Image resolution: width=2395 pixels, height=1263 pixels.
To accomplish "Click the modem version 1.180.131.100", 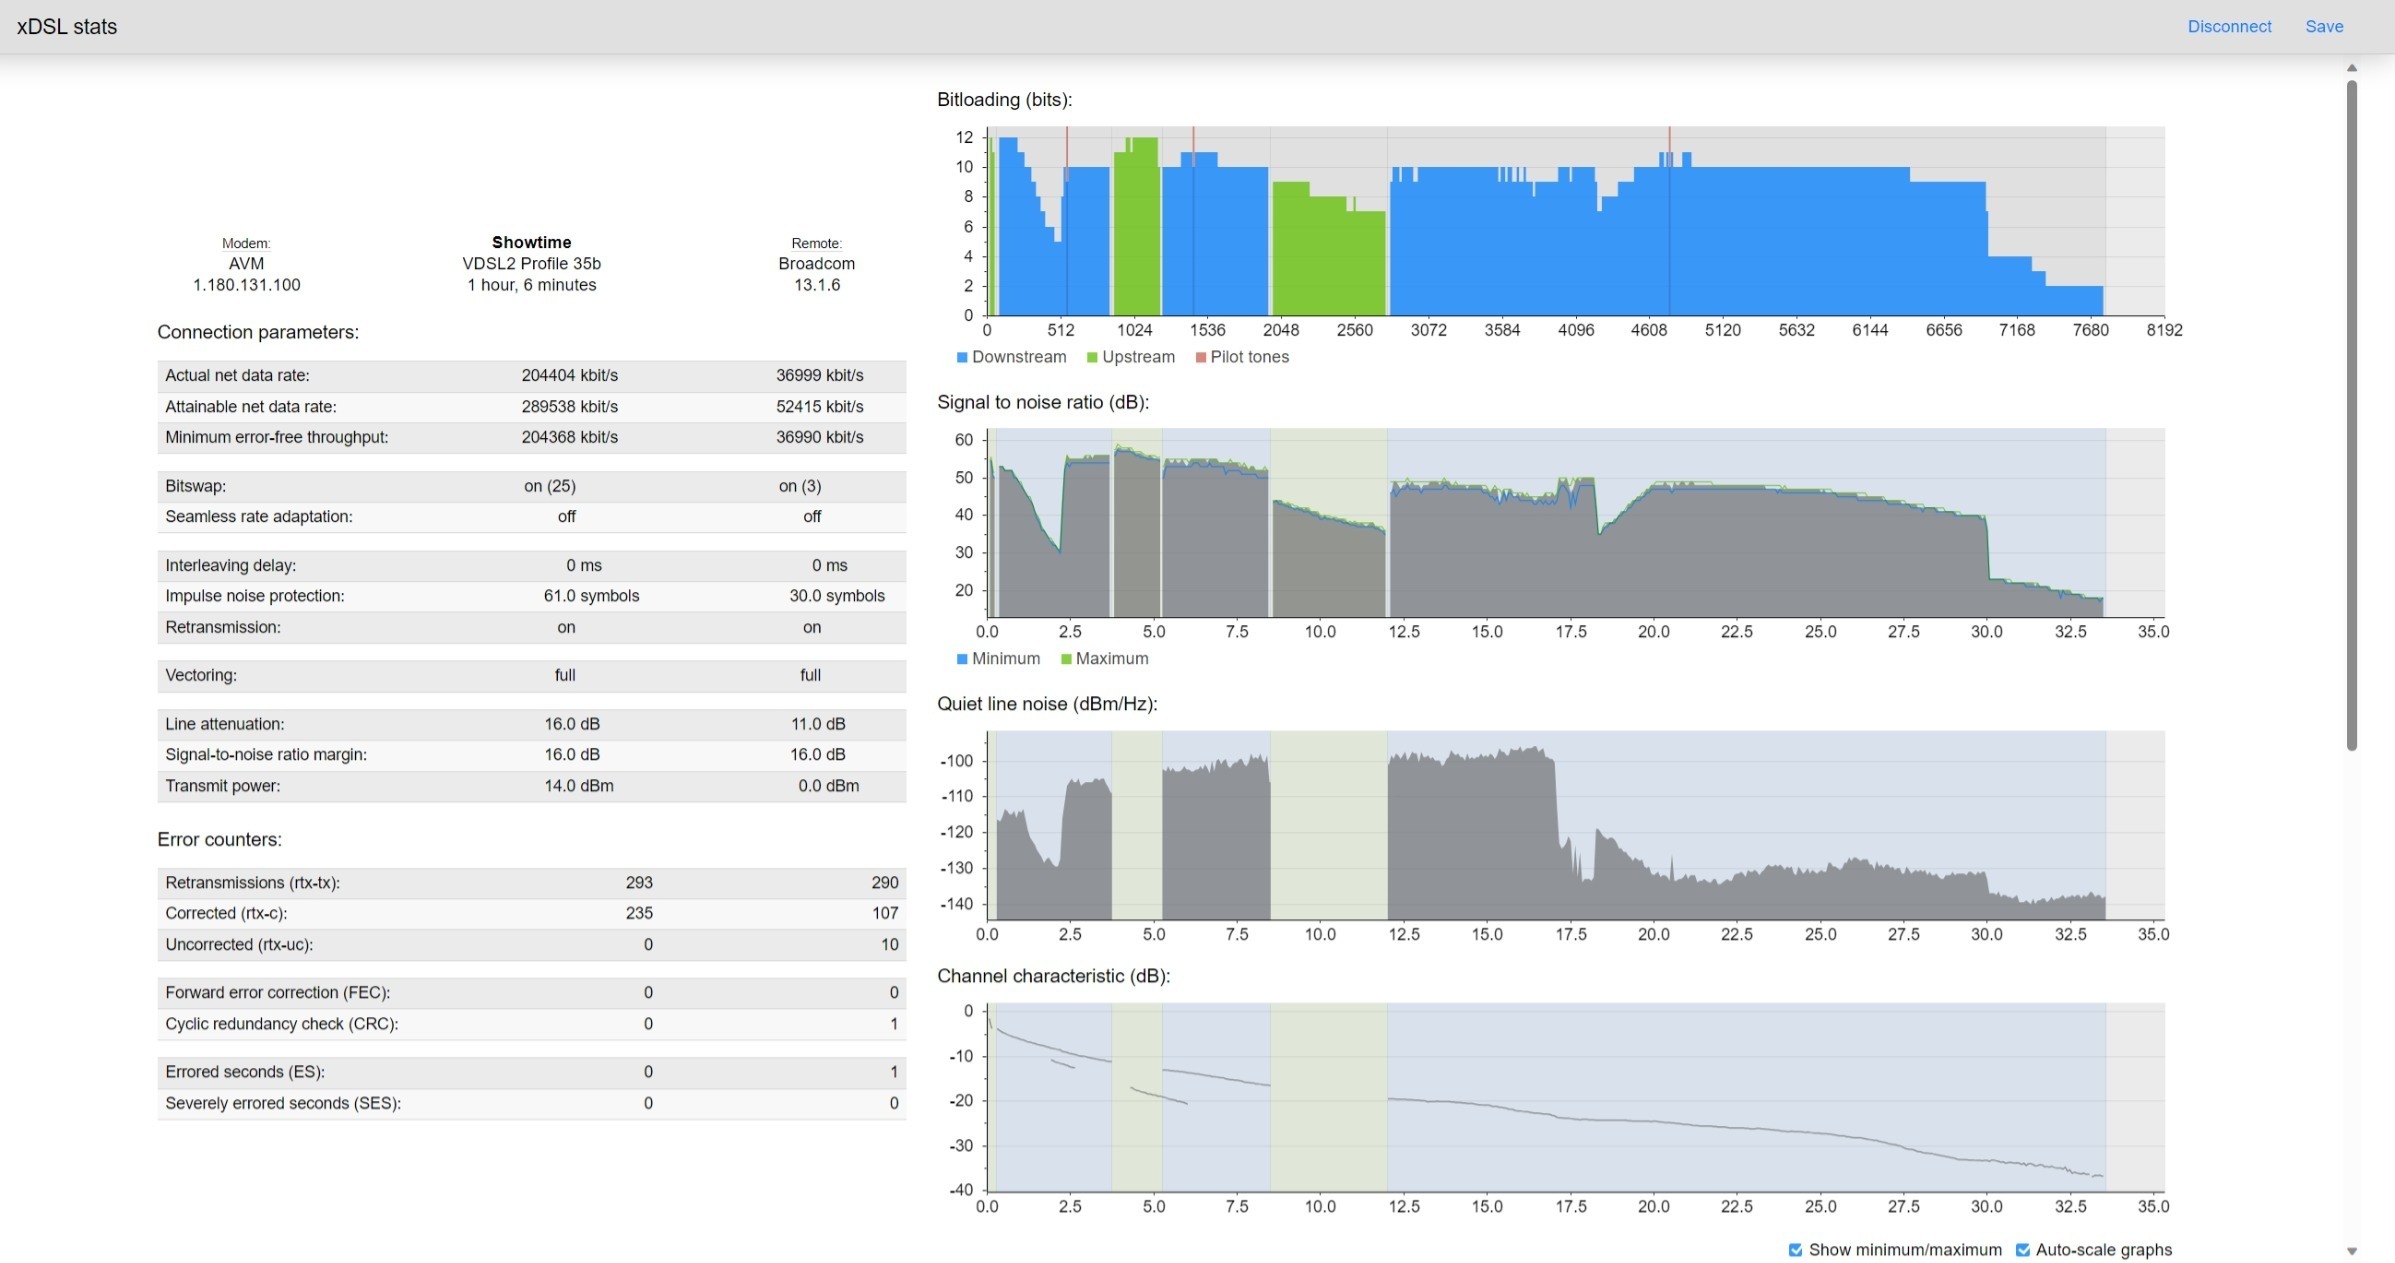I will (246, 285).
